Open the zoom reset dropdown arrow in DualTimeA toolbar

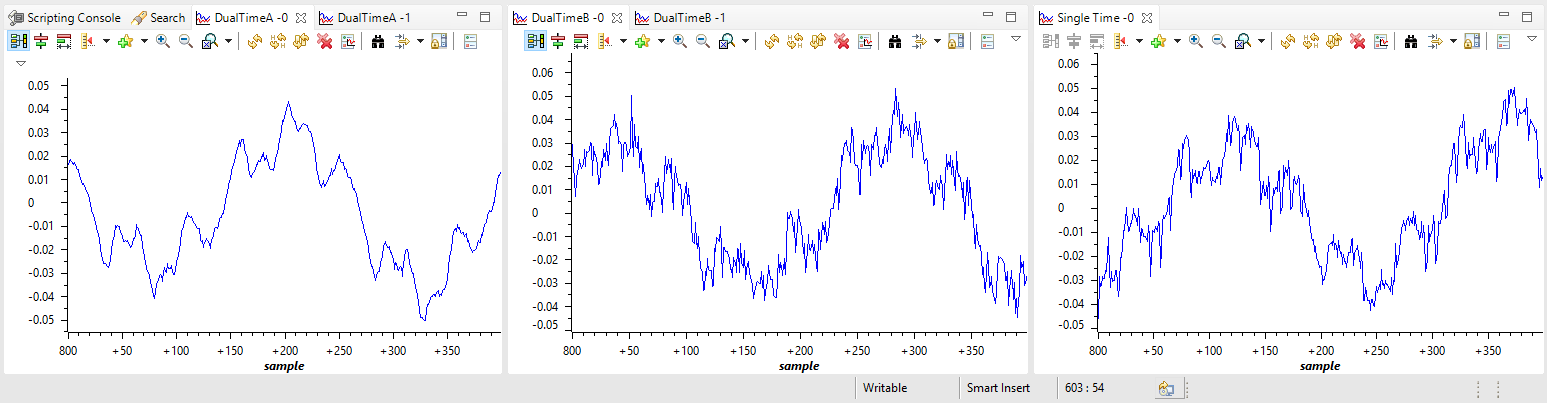point(228,41)
